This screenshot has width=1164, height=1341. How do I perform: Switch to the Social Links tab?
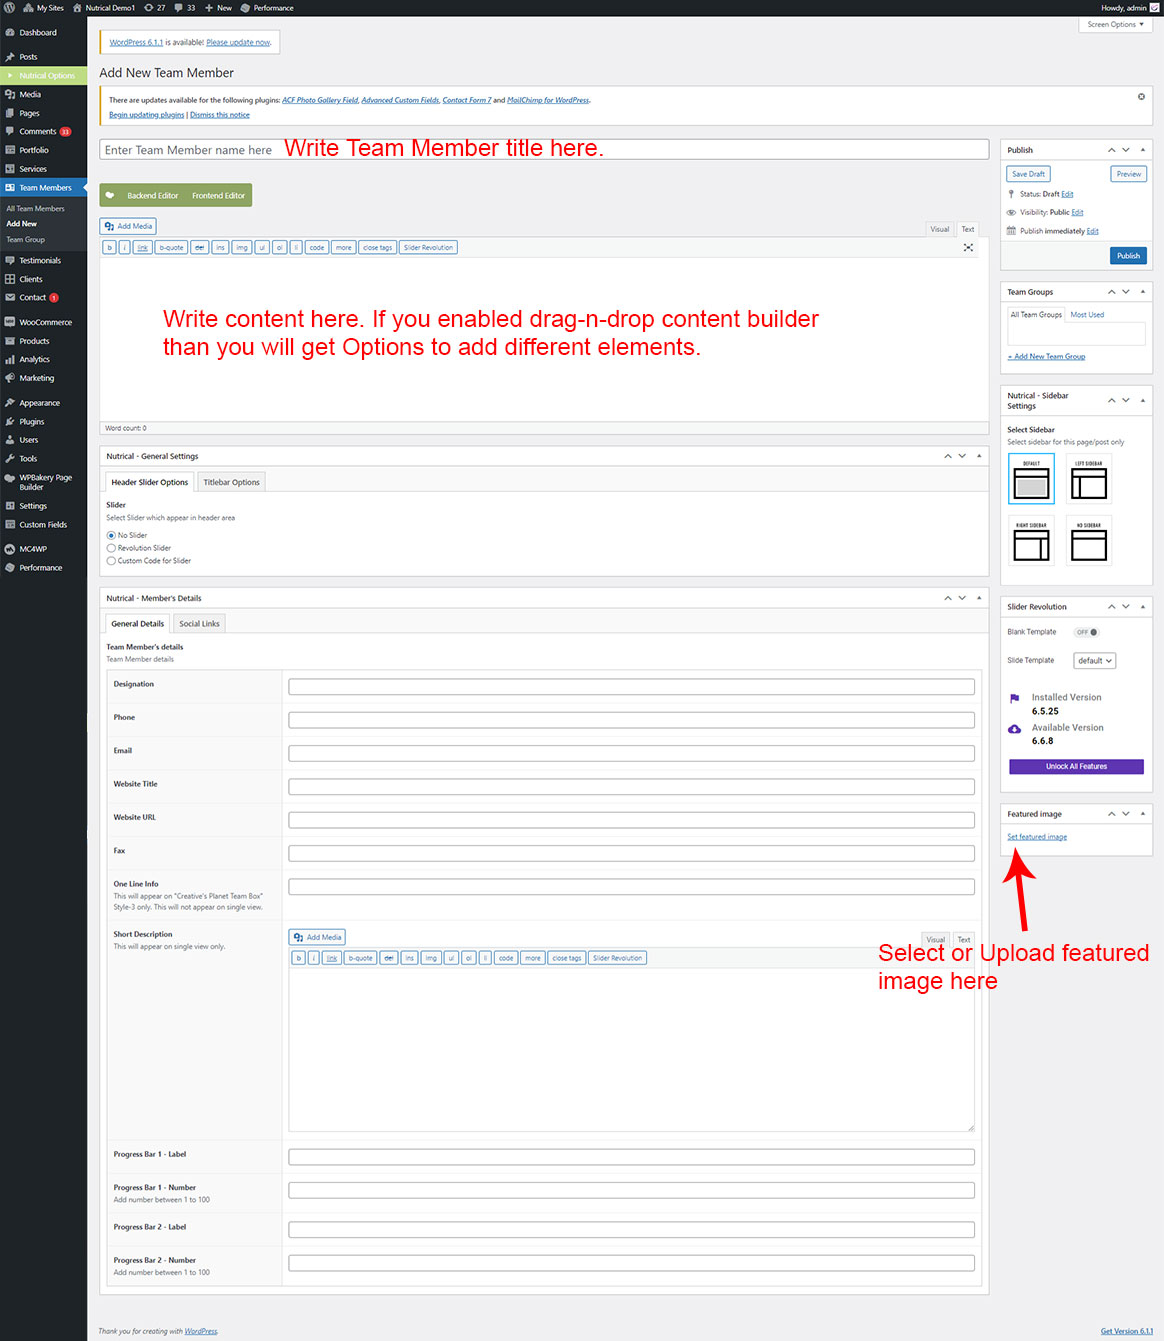coord(199,624)
